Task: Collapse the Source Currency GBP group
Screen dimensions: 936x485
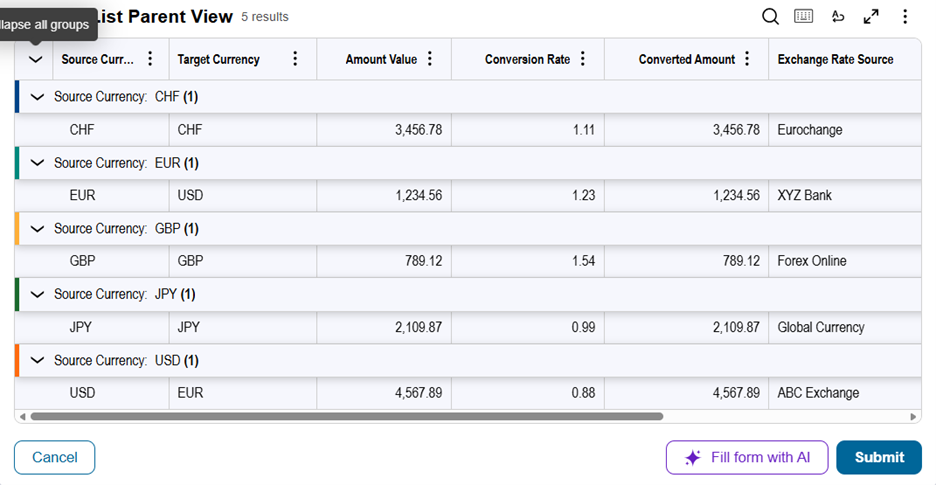Action: click(38, 229)
